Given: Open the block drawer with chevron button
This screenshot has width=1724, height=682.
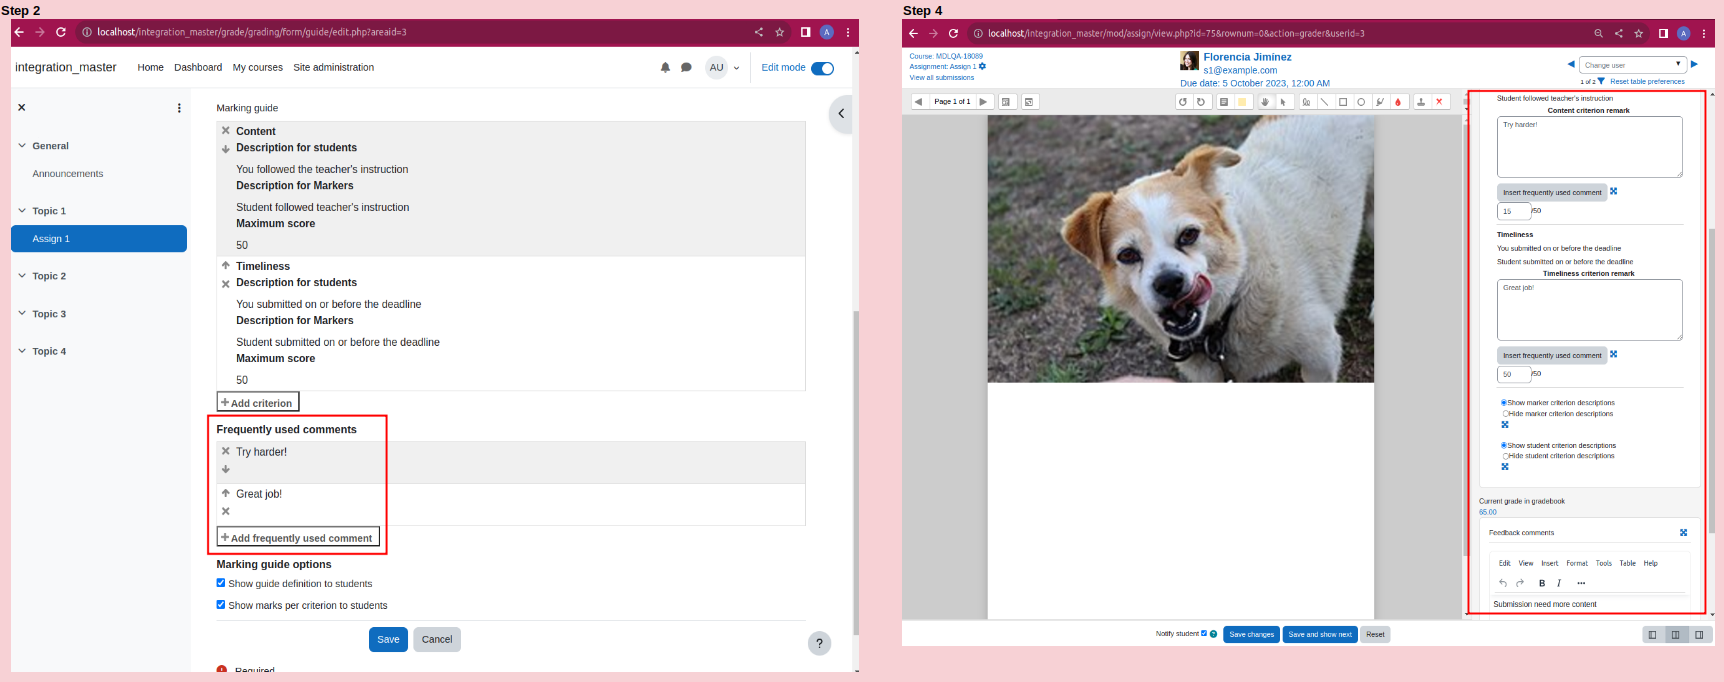Looking at the screenshot, I should (x=841, y=114).
